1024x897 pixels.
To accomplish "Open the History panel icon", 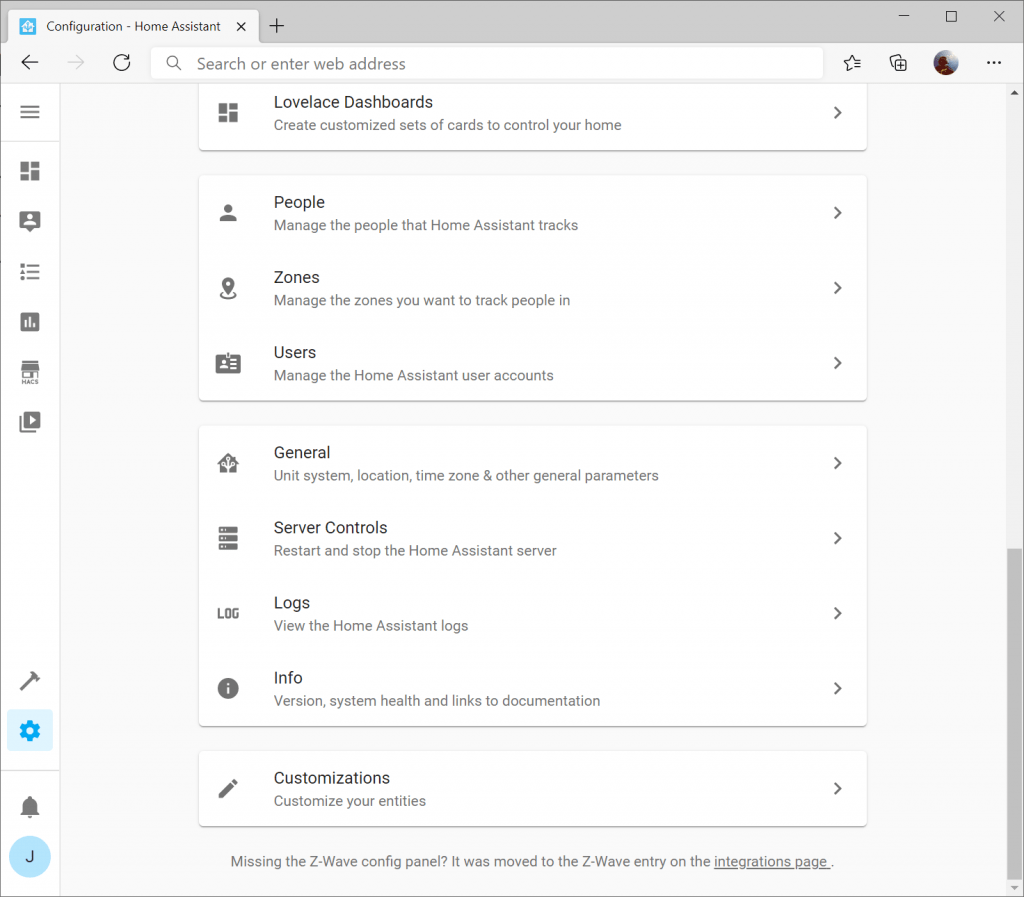I will [x=30, y=321].
